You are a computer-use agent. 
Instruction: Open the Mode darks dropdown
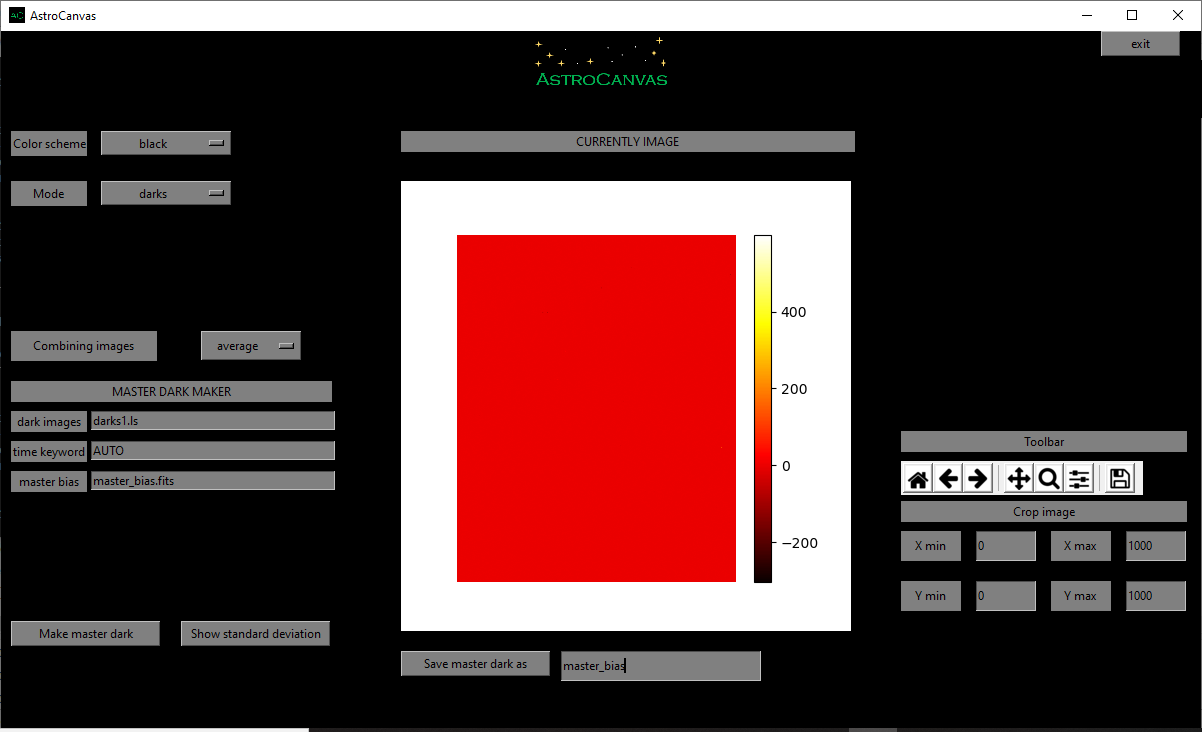166,193
